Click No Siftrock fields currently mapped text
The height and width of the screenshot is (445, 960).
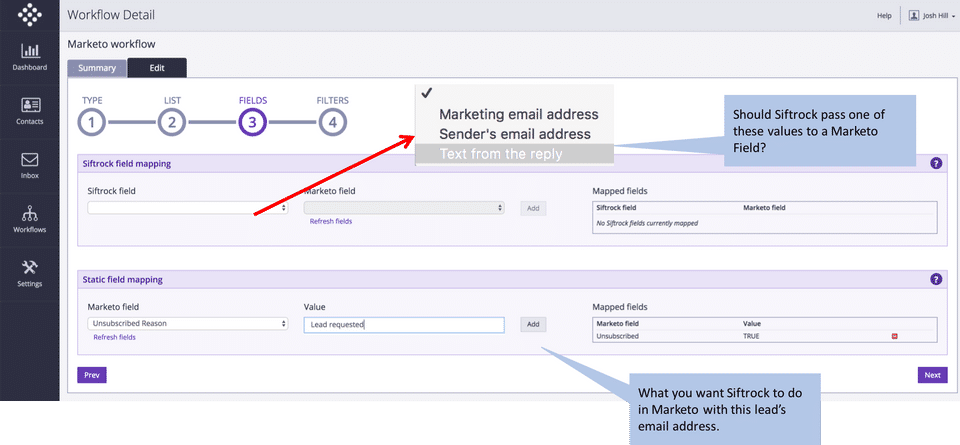pyautogui.click(x=647, y=223)
